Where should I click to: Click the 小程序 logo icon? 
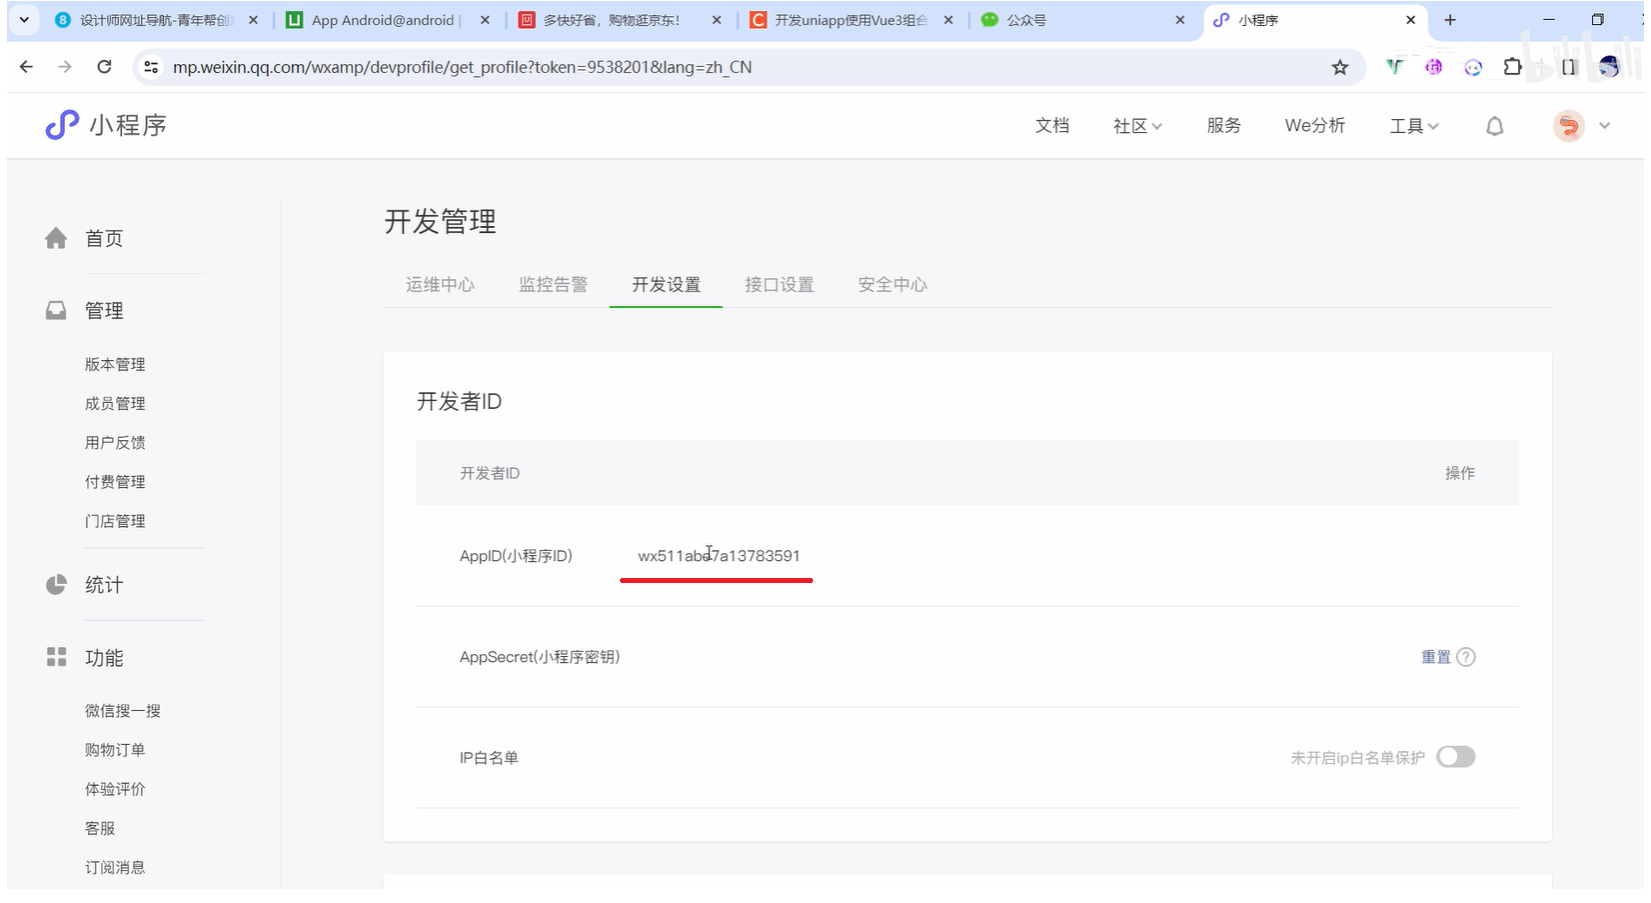pos(62,125)
